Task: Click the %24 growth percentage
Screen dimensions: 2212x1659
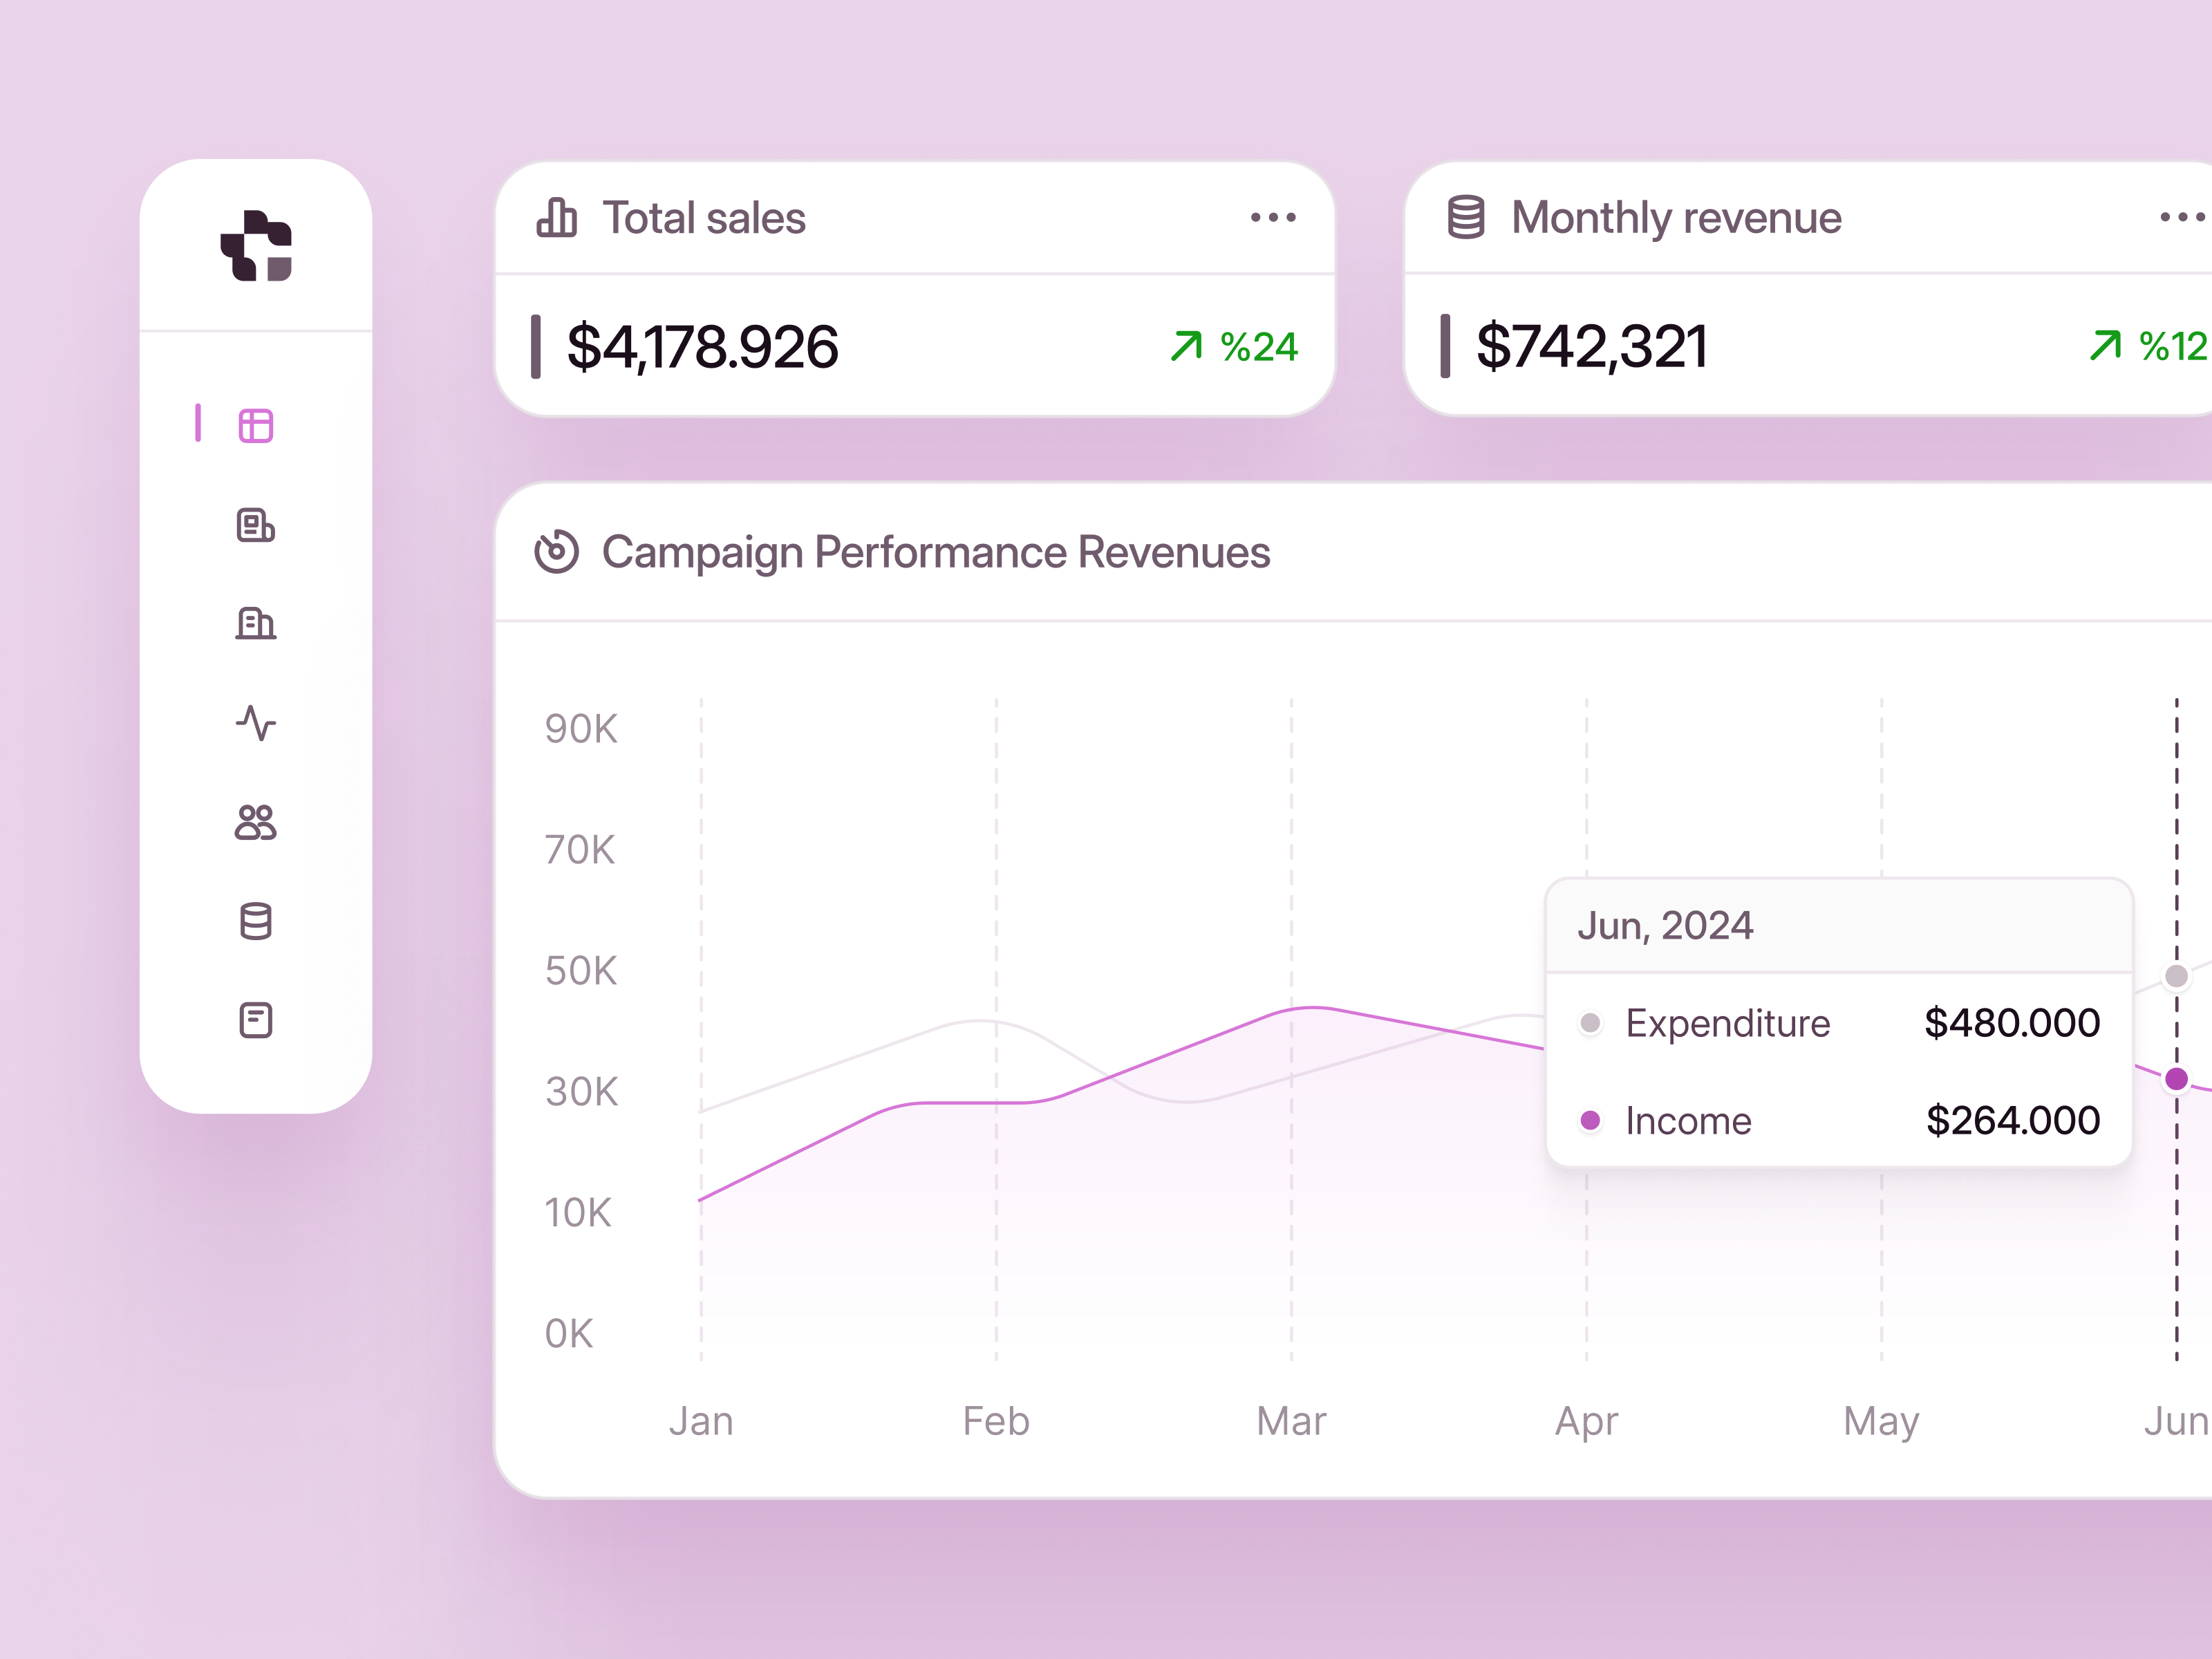Action: coord(1259,347)
